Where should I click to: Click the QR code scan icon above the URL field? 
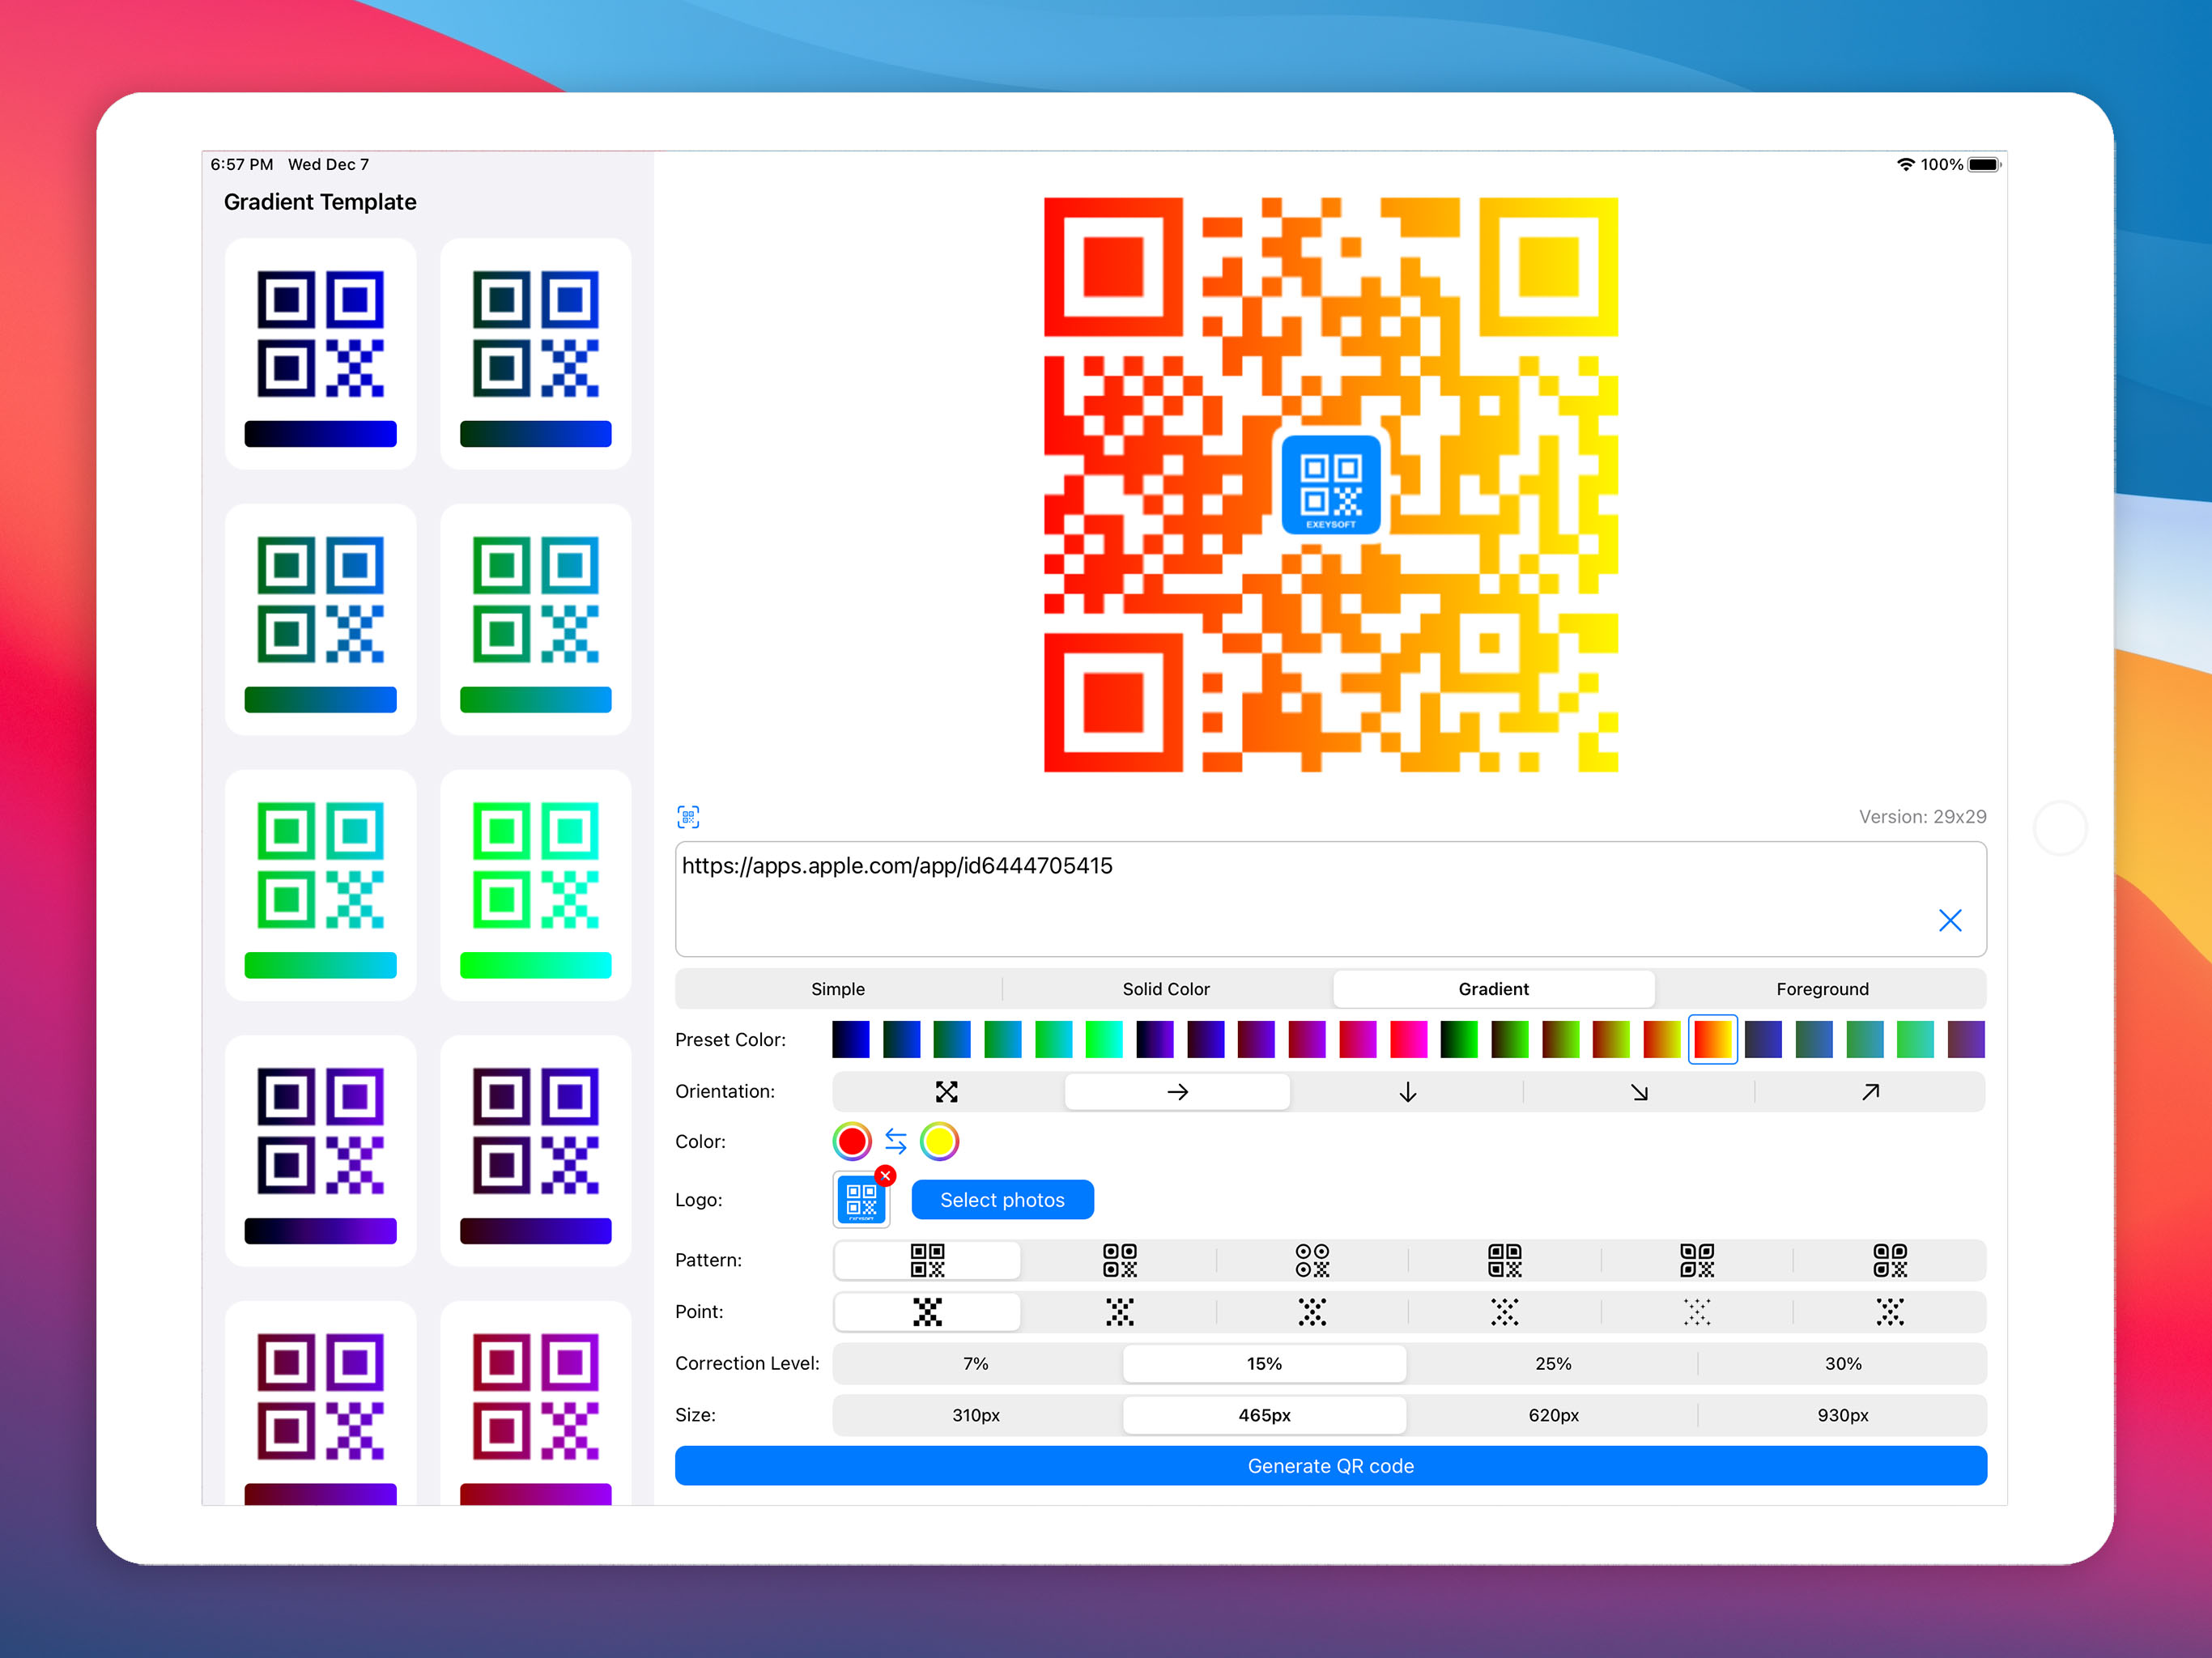point(689,817)
